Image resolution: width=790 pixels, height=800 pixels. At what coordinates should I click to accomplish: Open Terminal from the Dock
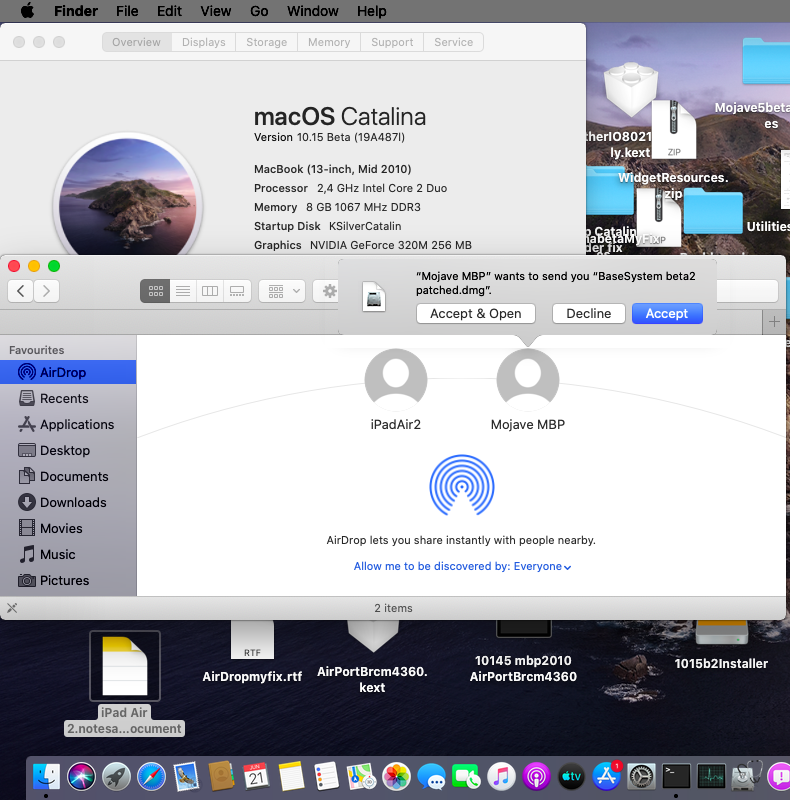[676, 777]
